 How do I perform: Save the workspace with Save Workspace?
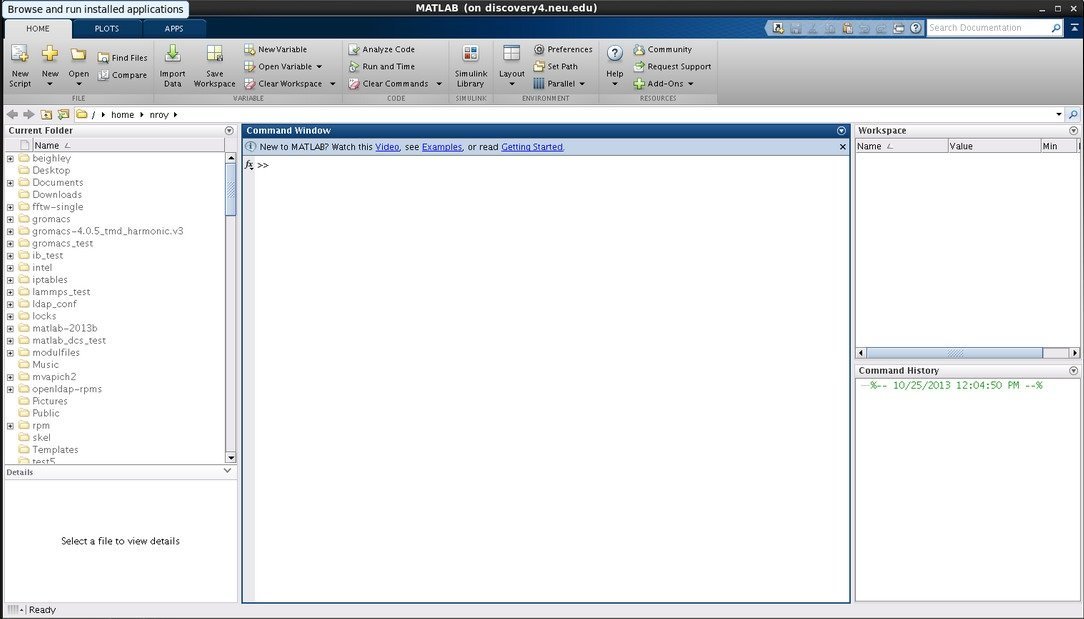pyautogui.click(x=214, y=66)
